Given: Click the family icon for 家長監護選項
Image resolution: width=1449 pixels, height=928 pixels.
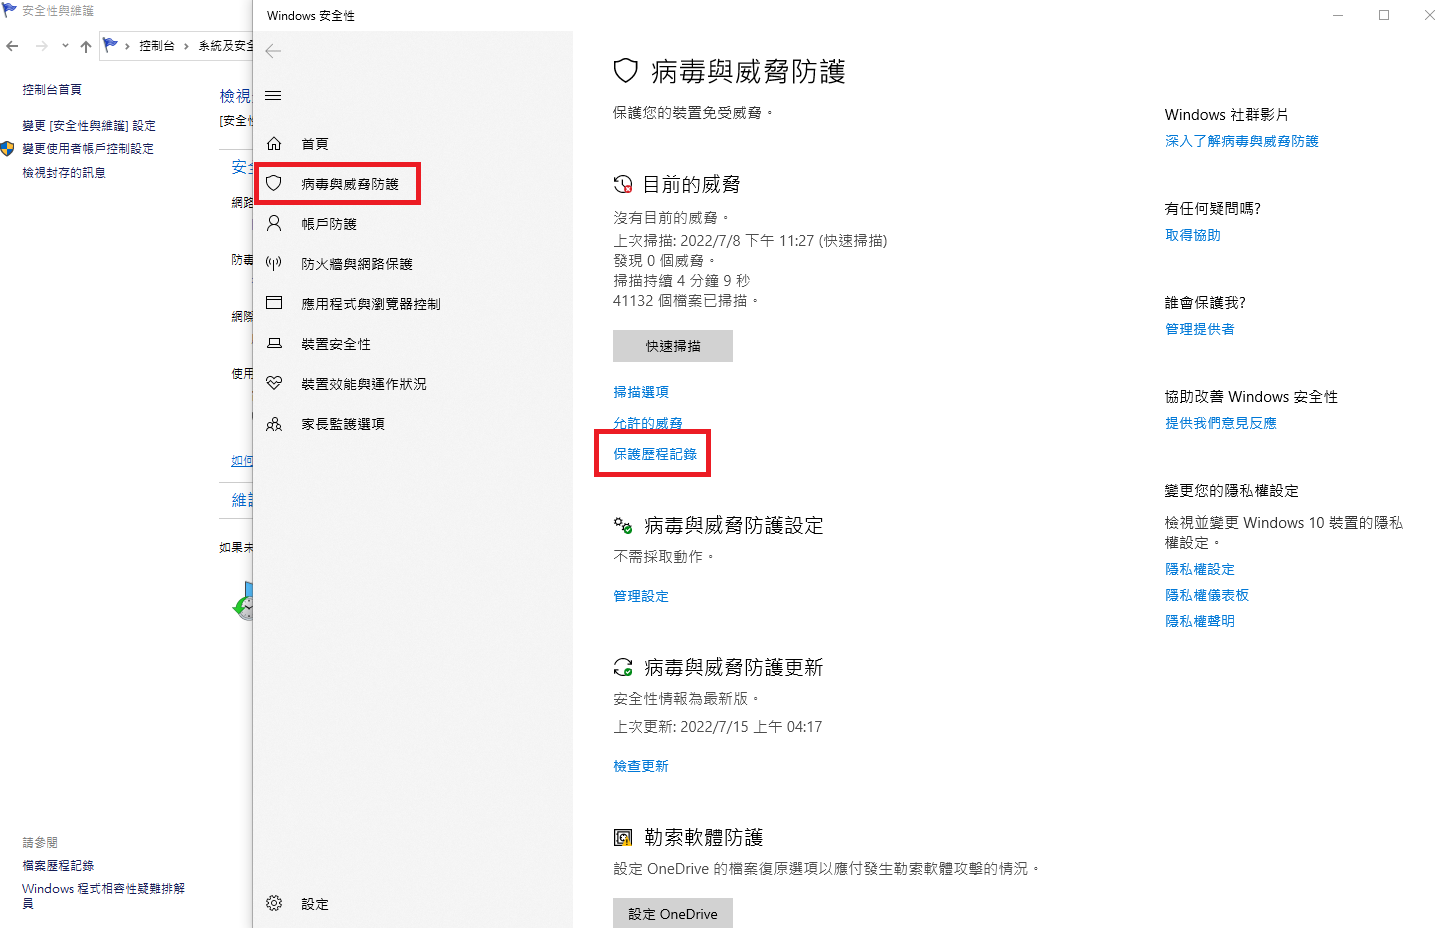Looking at the screenshot, I should click(x=274, y=424).
